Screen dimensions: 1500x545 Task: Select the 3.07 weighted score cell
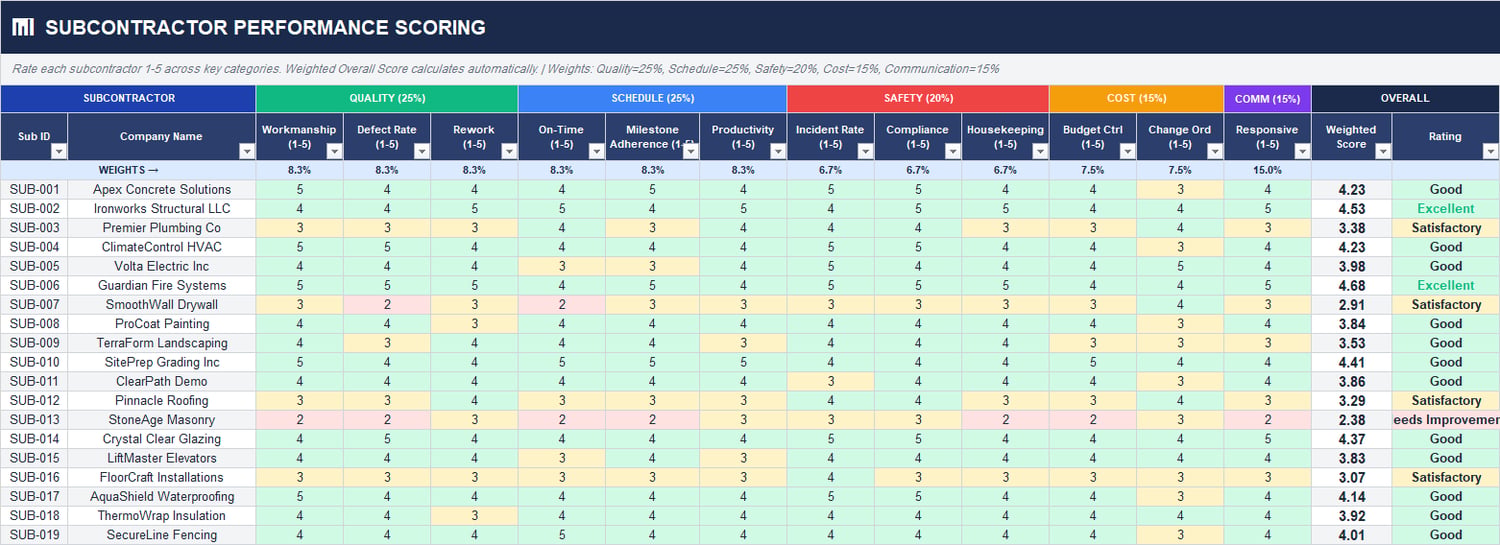click(1351, 477)
